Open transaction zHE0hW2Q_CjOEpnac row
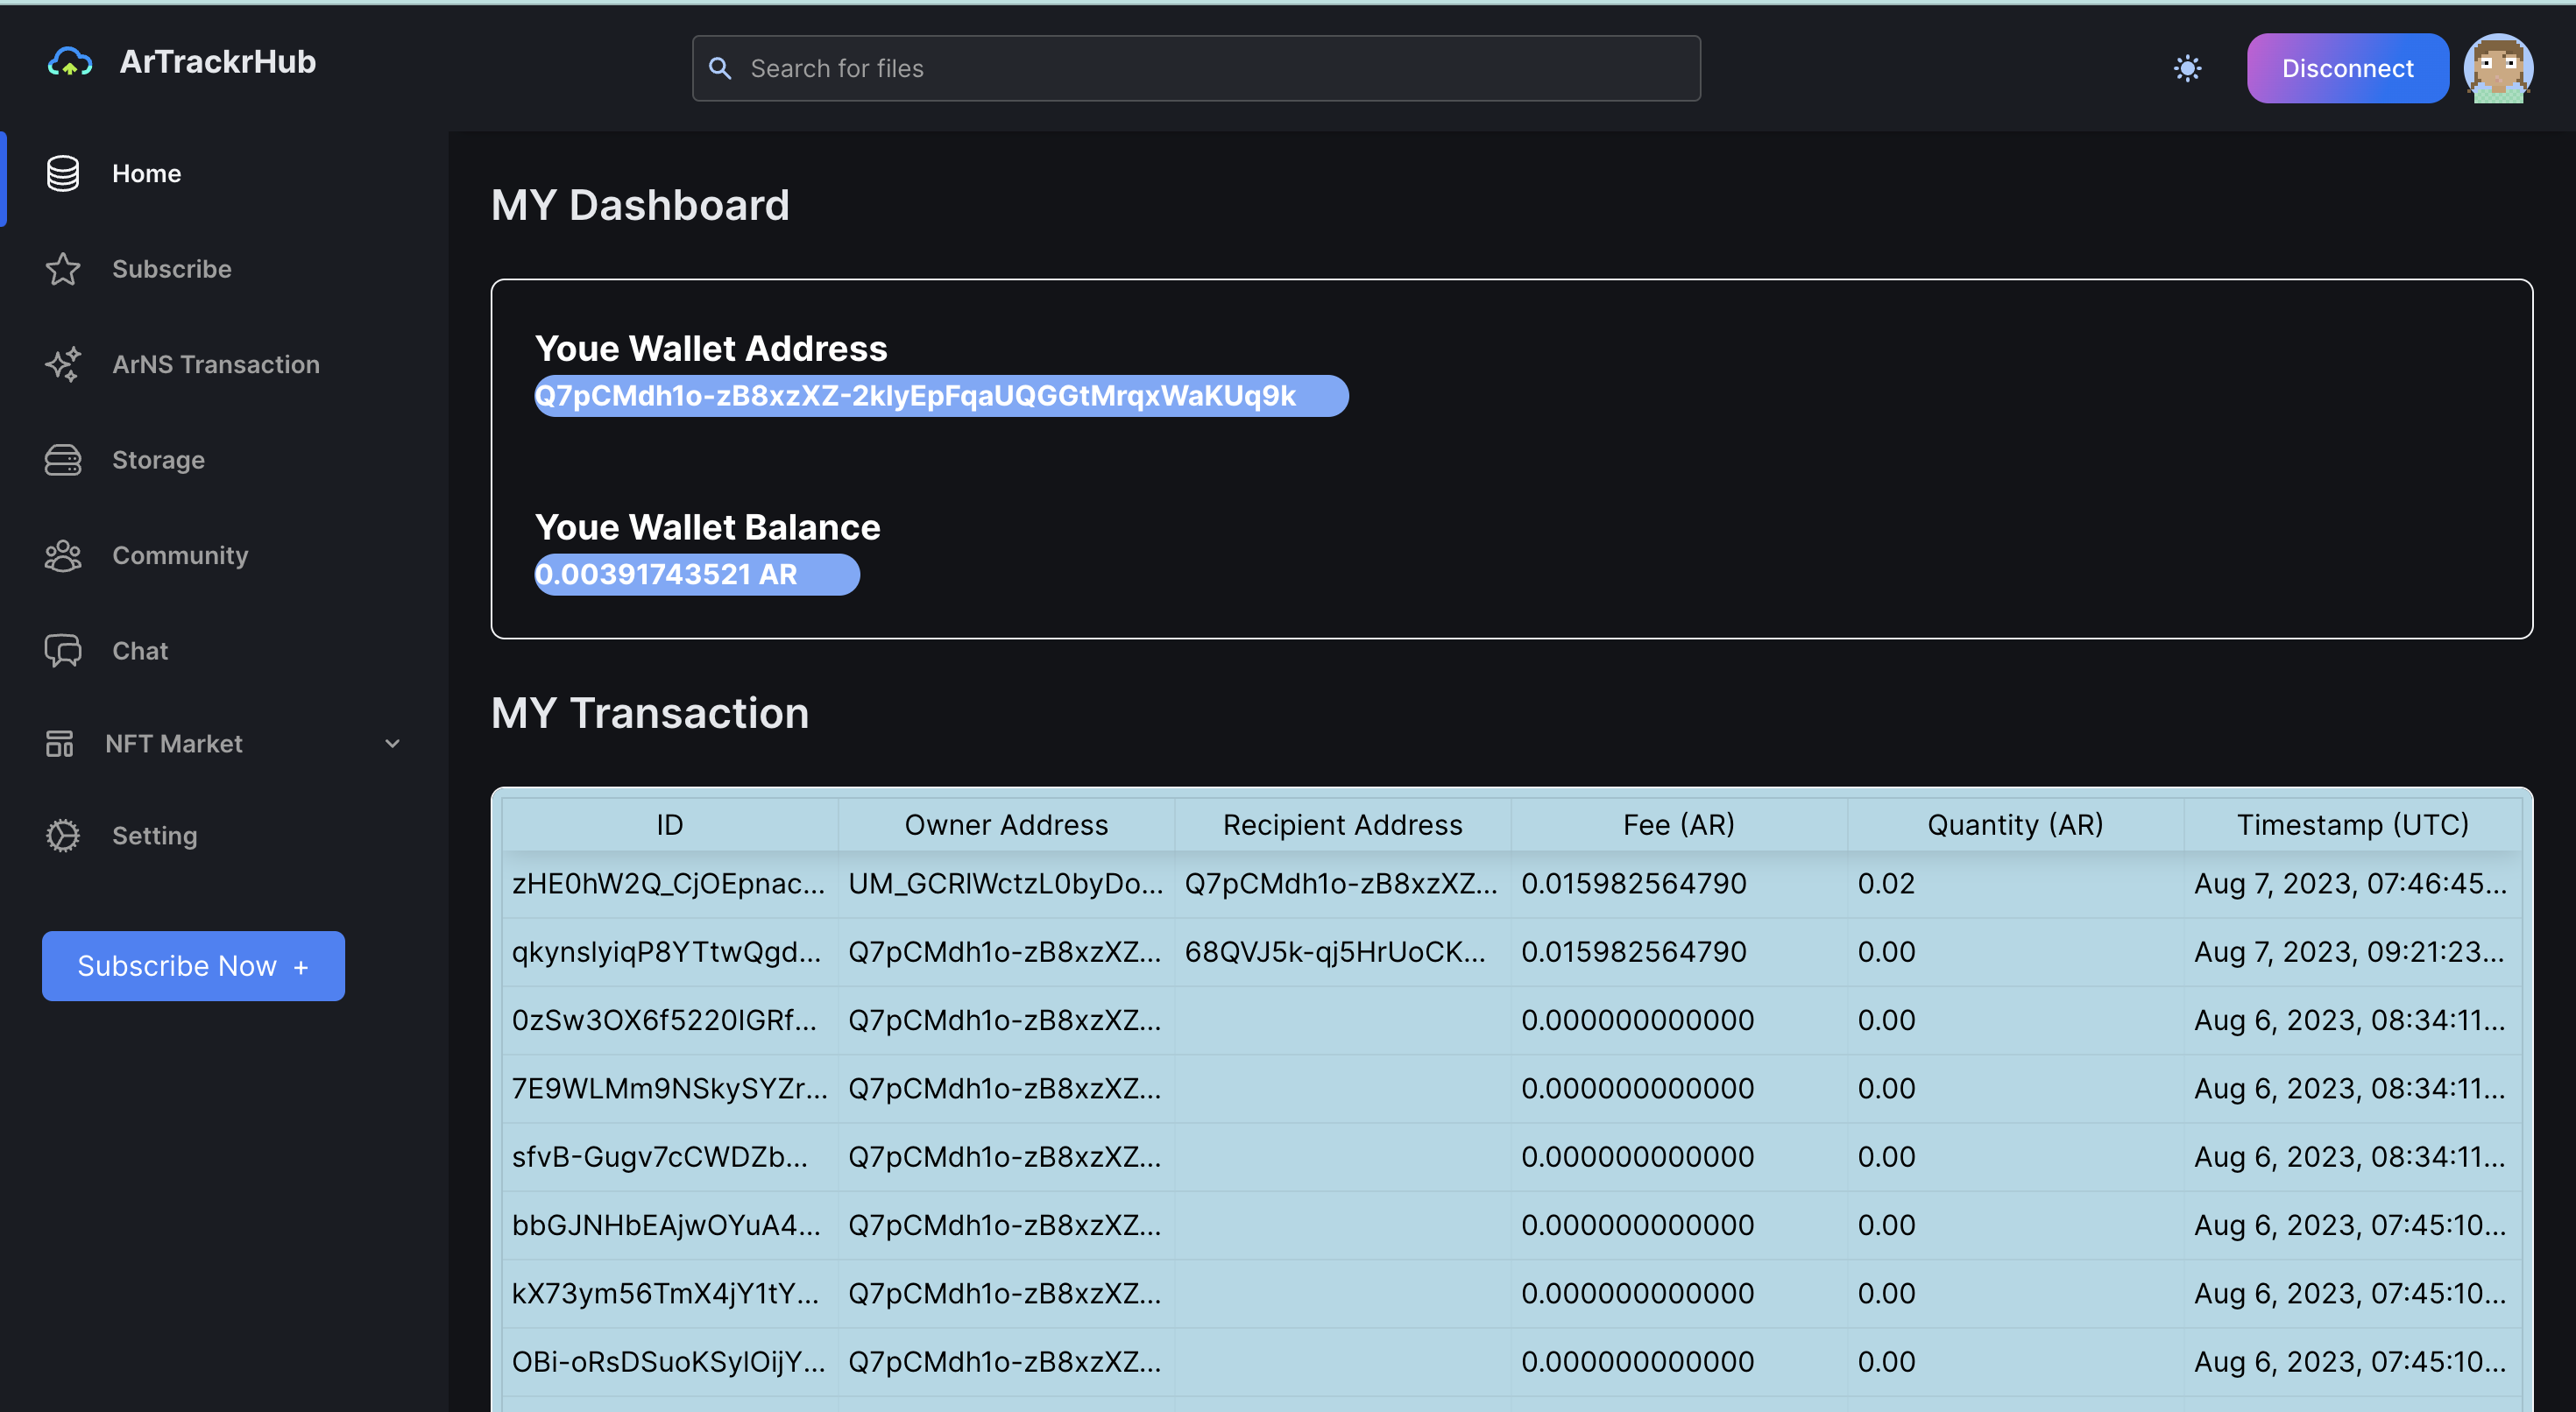 [x=667, y=884]
